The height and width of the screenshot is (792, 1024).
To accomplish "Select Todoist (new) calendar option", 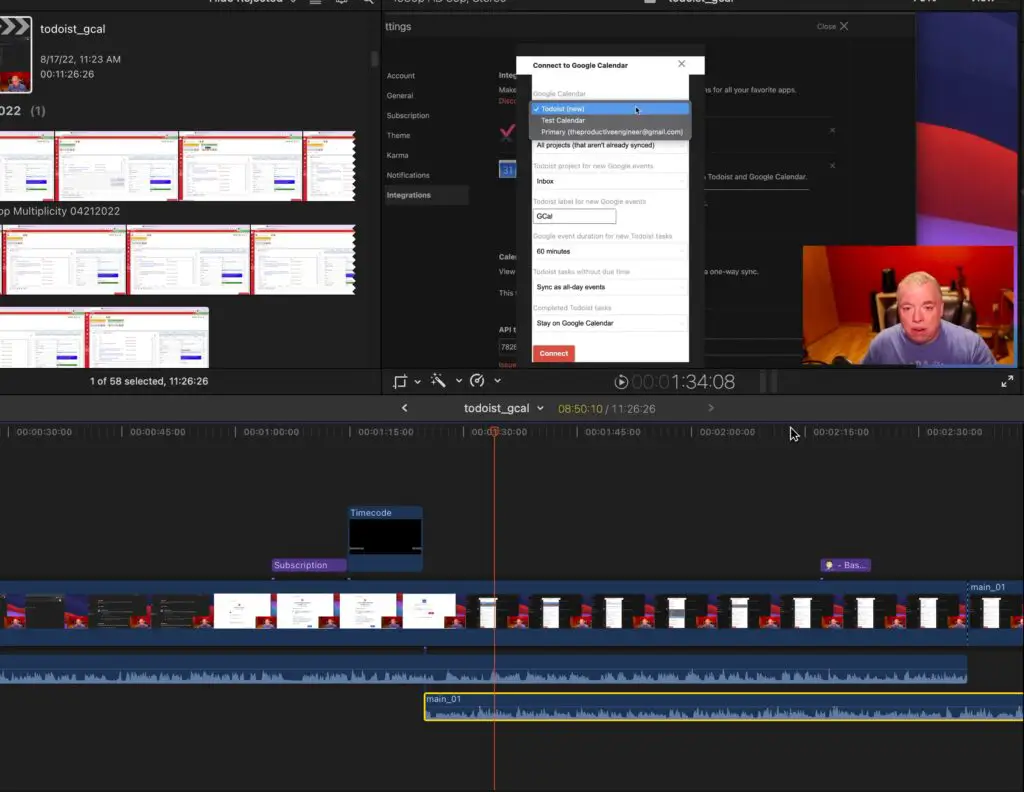I will coord(610,109).
